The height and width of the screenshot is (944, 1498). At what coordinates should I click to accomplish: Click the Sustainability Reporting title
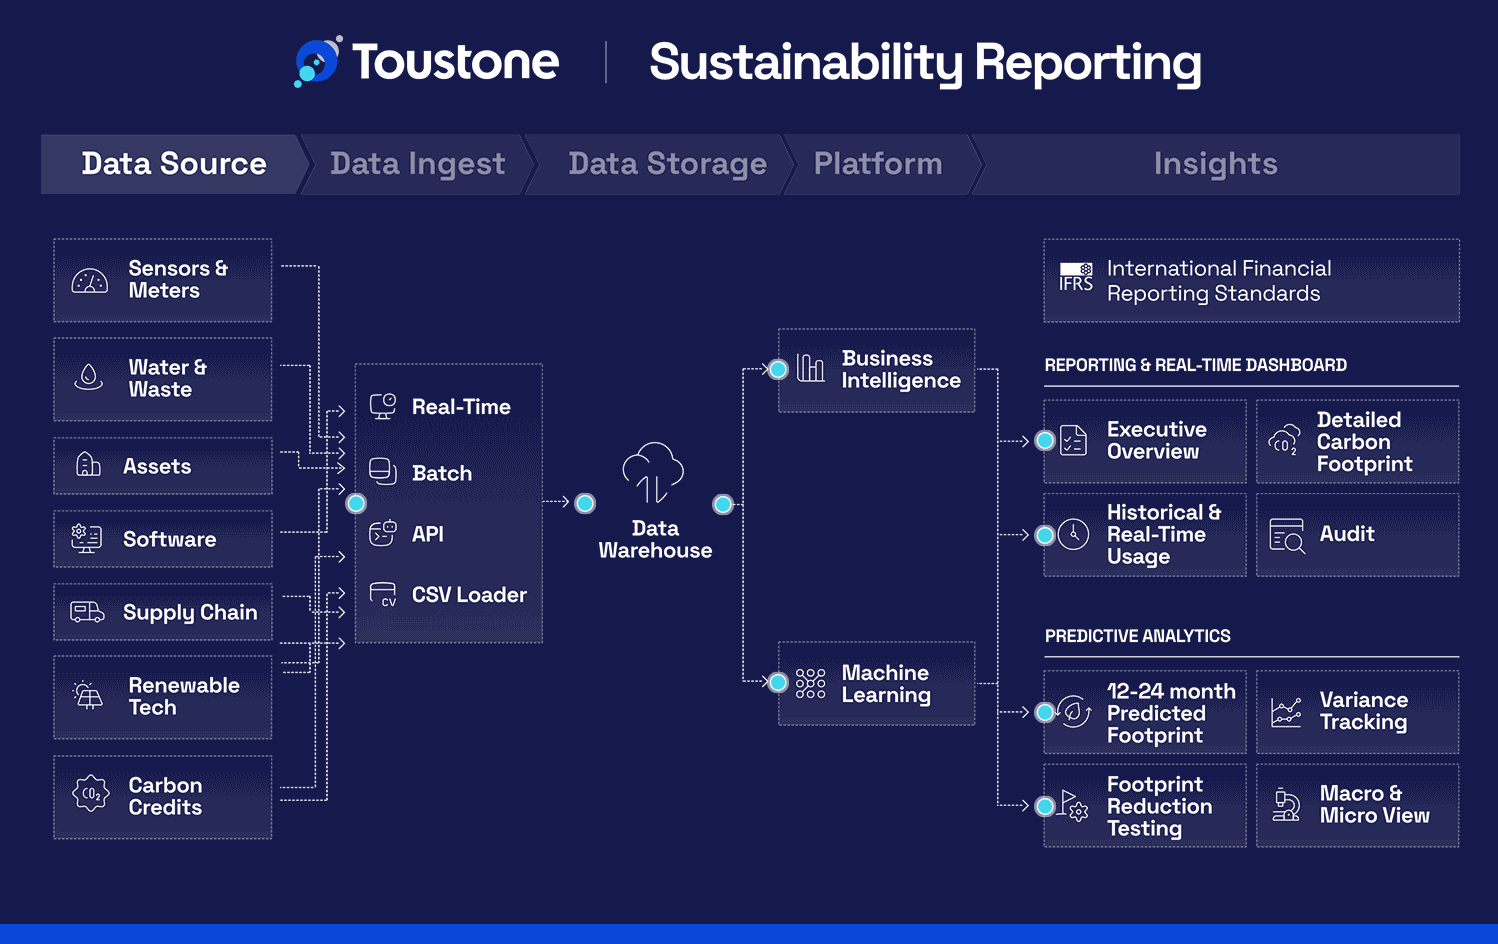pos(925,63)
